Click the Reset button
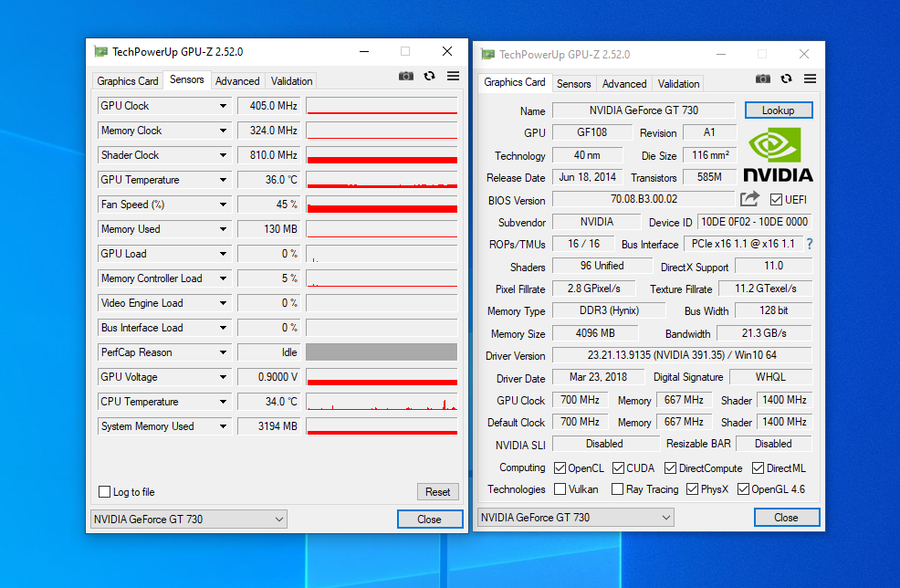 tap(437, 492)
